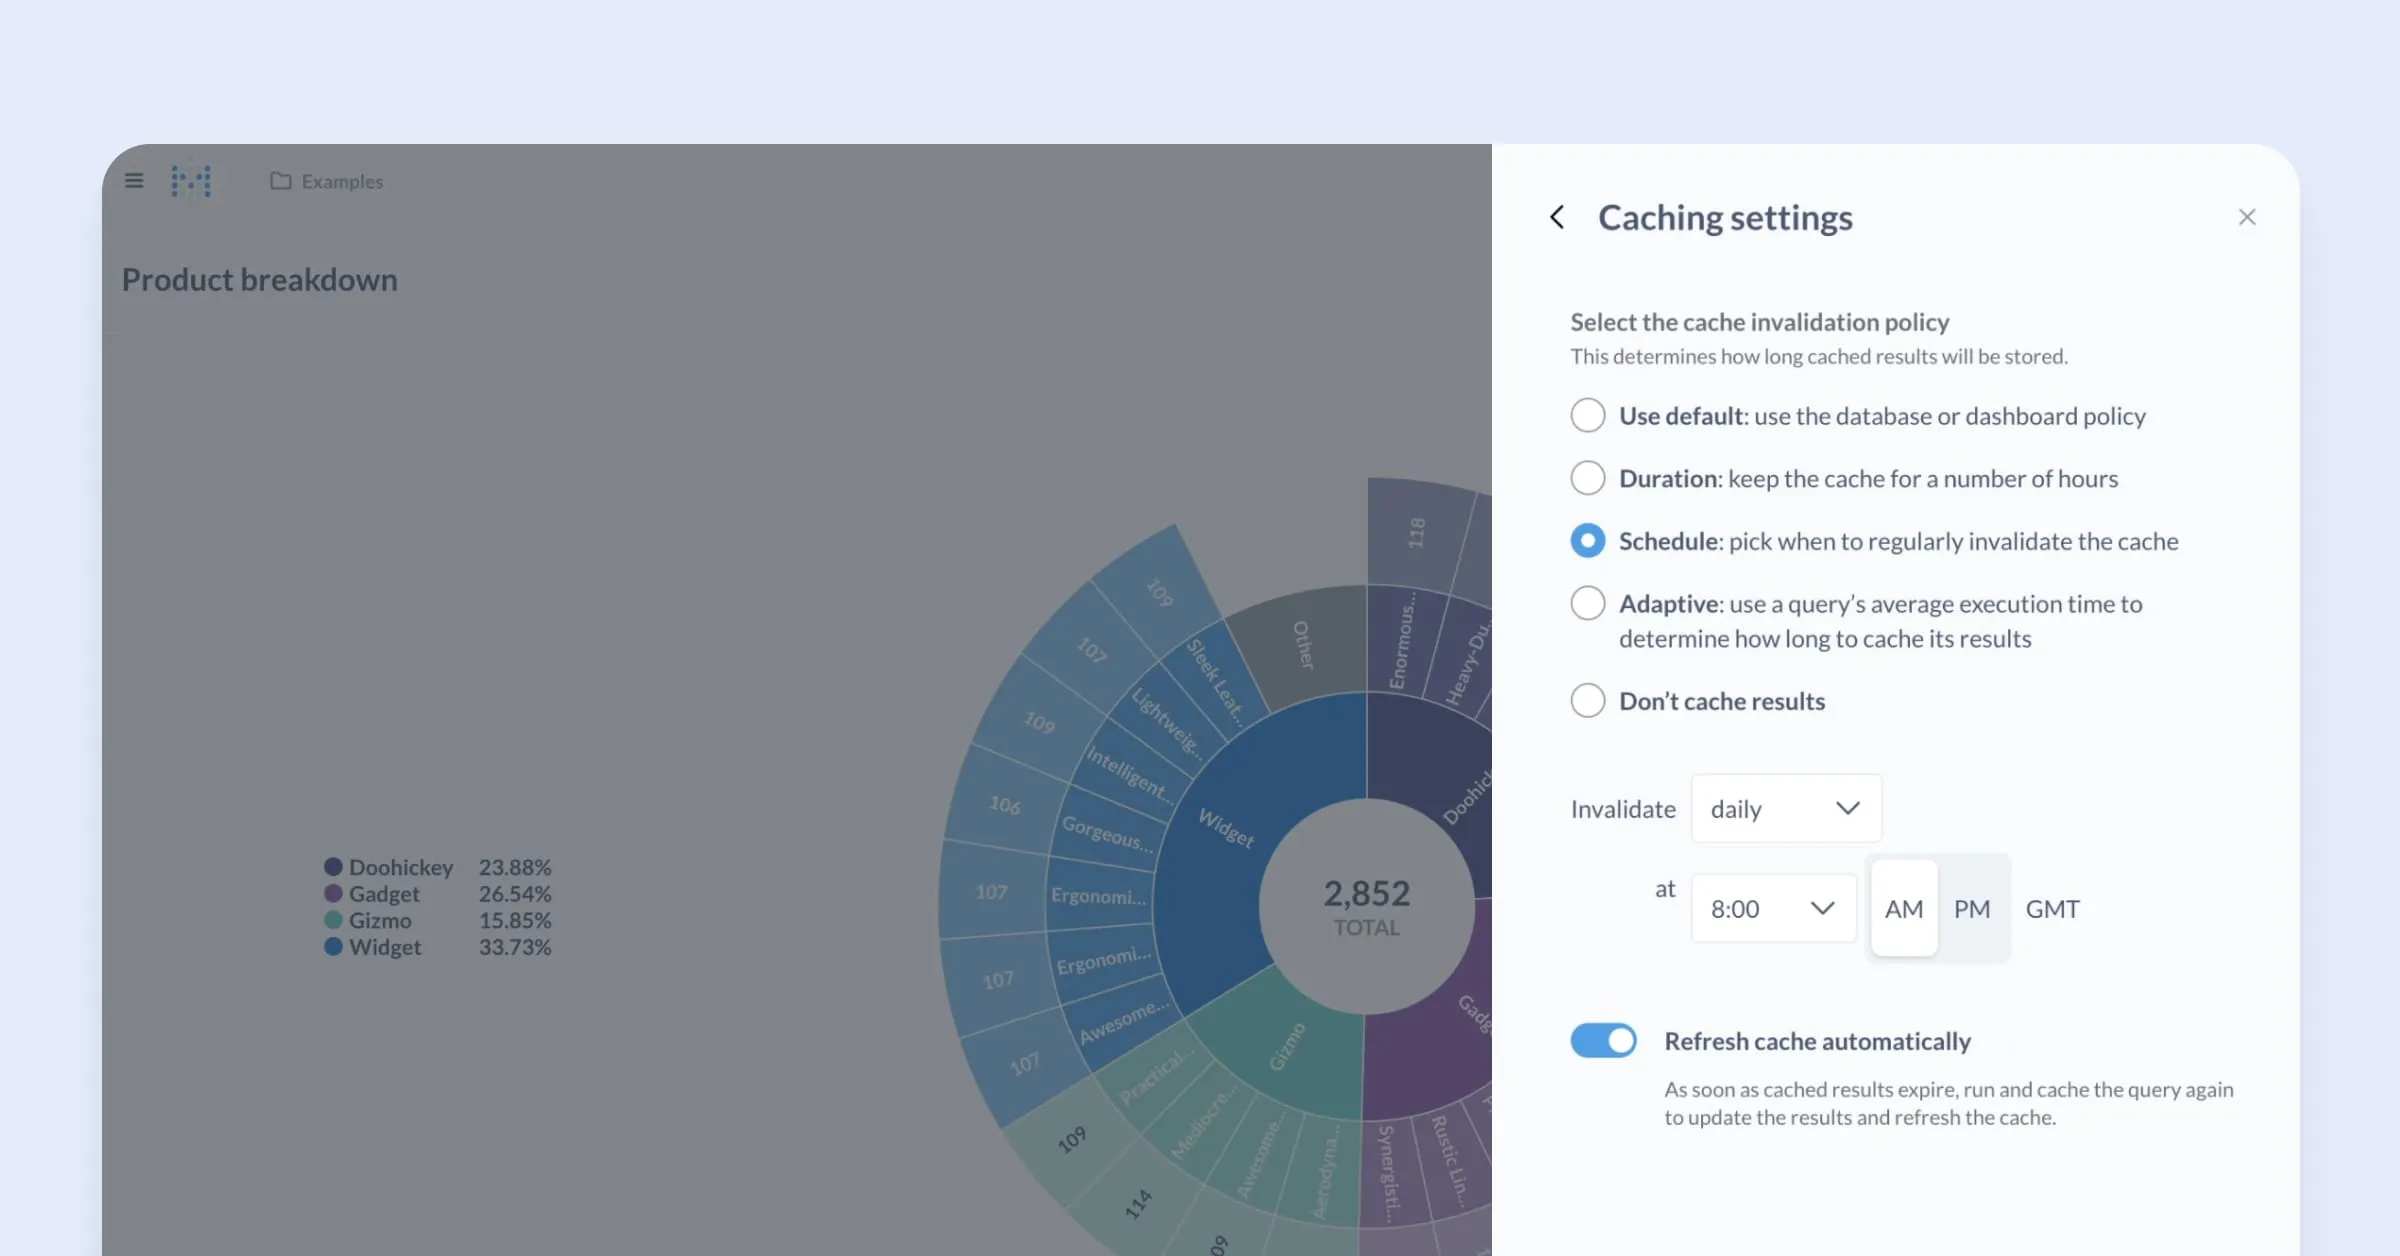Image resolution: width=2400 pixels, height=1256 pixels.
Task: Go back using the left chevron arrow
Action: [x=1557, y=217]
